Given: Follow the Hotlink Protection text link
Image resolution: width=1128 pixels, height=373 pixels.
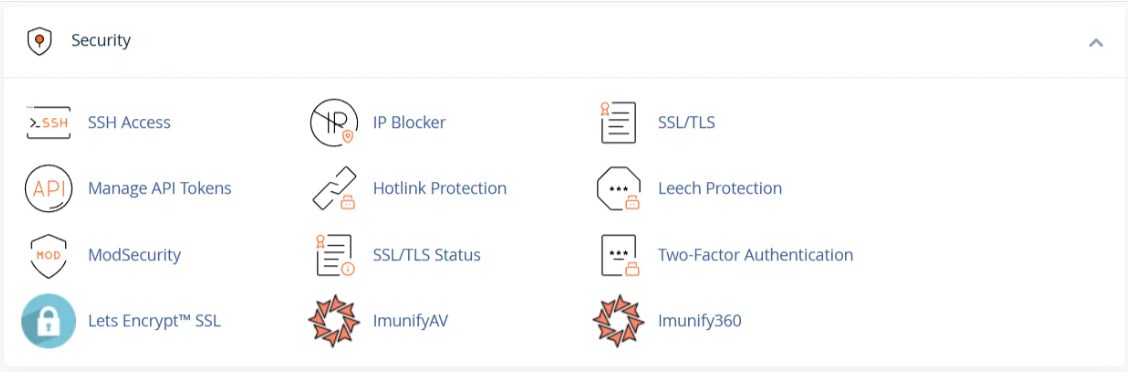Looking at the screenshot, I should 440,189.
